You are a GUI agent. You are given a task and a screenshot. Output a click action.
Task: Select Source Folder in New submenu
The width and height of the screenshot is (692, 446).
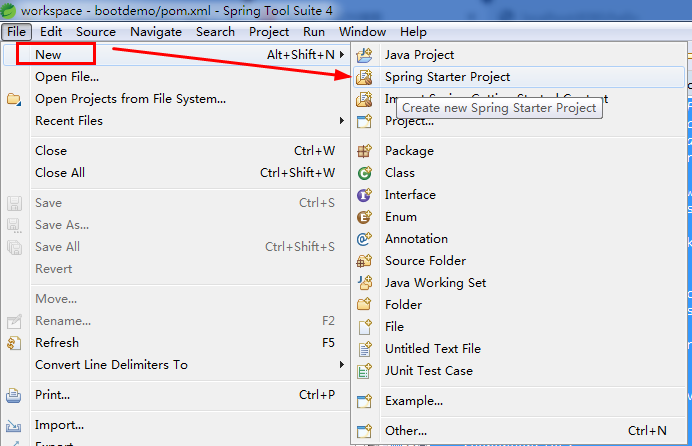(x=519, y=261)
